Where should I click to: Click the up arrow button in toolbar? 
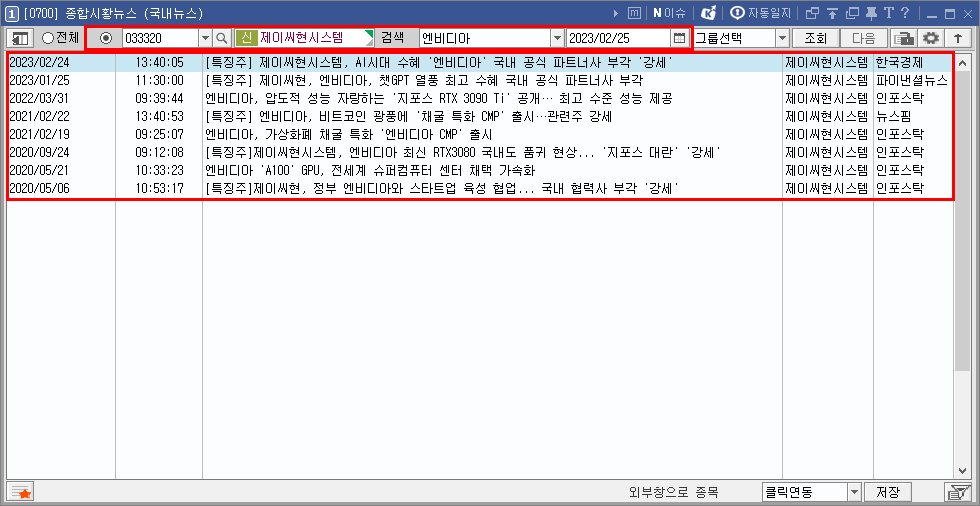click(957, 38)
